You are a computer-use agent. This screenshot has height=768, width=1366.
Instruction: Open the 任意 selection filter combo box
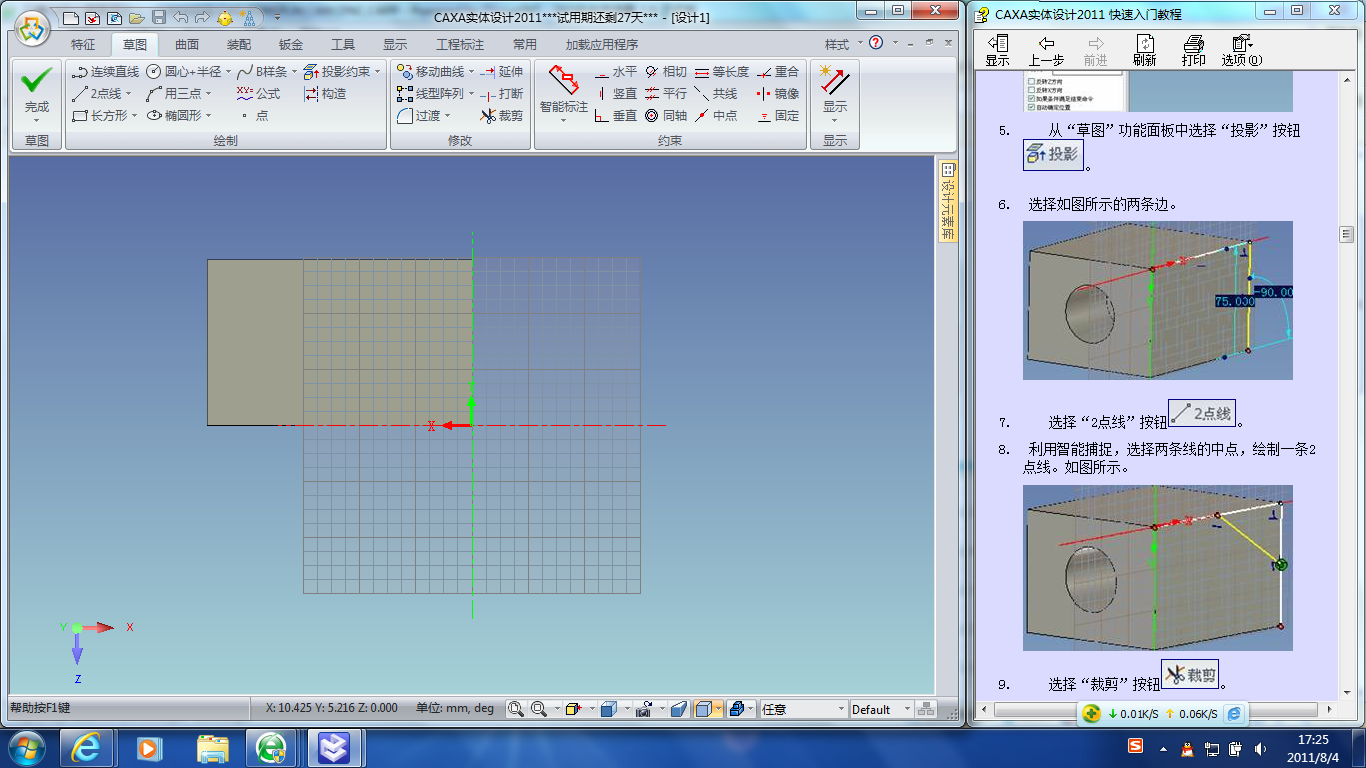(x=803, y=709)
